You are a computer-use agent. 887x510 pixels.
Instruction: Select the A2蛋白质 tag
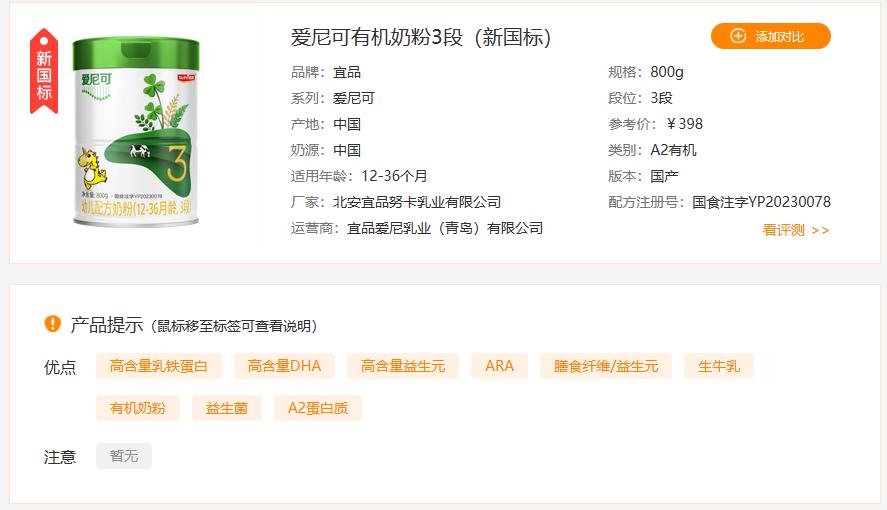[x=318, y=408]
